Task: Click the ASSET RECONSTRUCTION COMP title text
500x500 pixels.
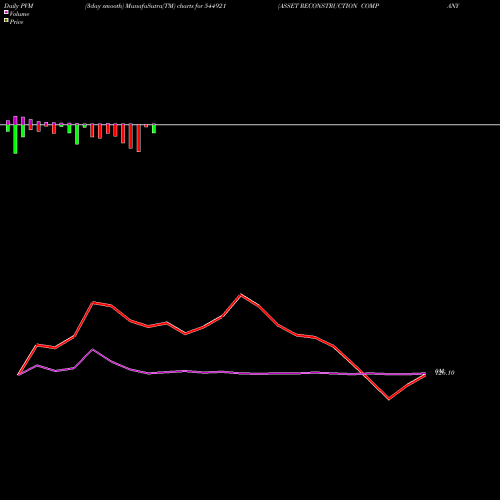Action: 328,6
